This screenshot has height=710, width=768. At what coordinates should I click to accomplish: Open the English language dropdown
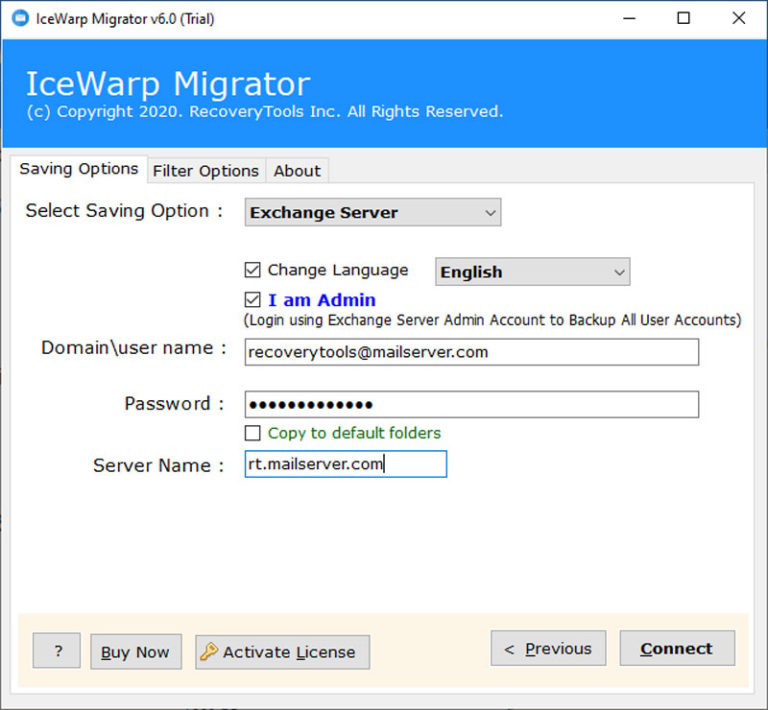[532, 272]
